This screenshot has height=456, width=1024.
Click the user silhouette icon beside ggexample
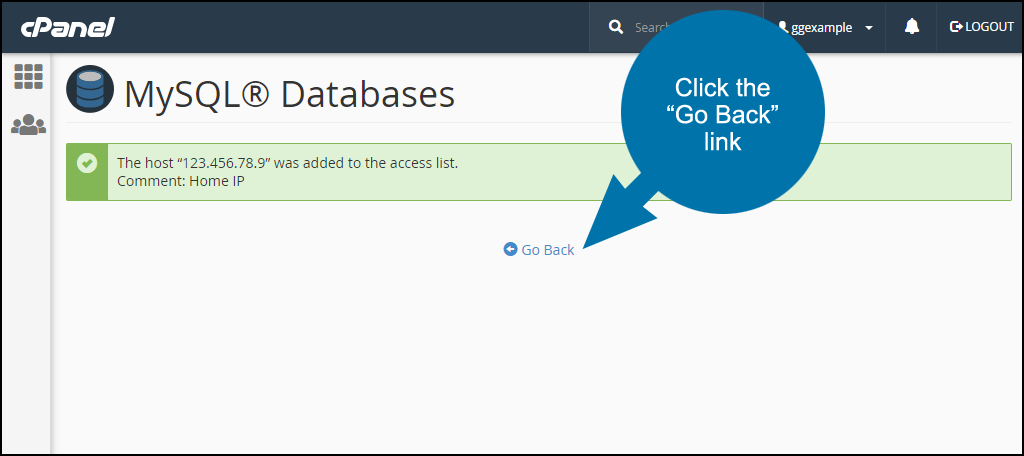point(784,27)
